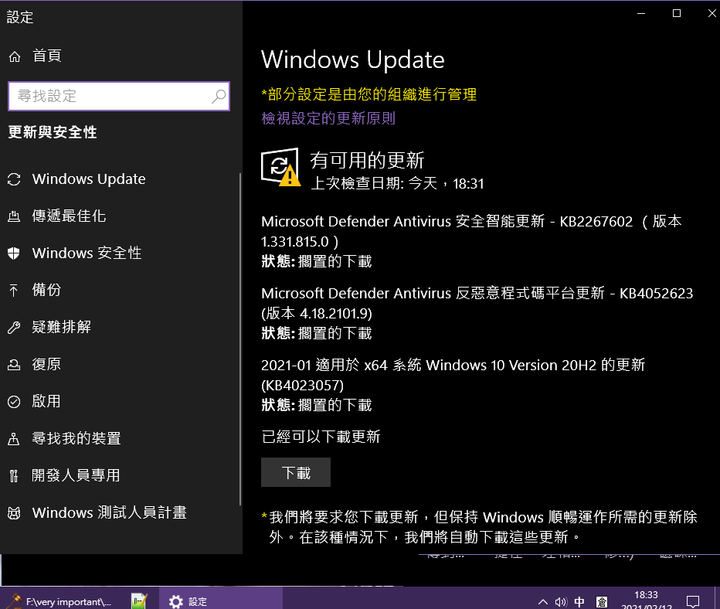The width and height of the screenshot is (720, 609).
Task: Switch the 中 input method indicator
Action: click(x=579, y=601)
